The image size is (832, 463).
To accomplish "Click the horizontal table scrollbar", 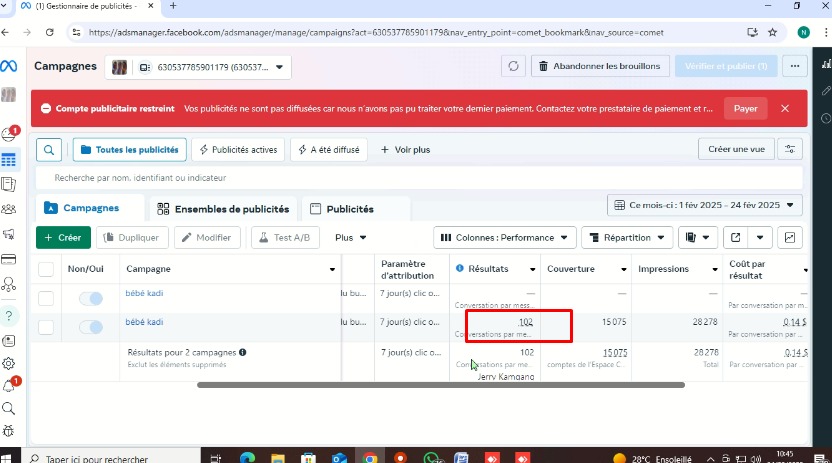I will [x=441, y=385].
